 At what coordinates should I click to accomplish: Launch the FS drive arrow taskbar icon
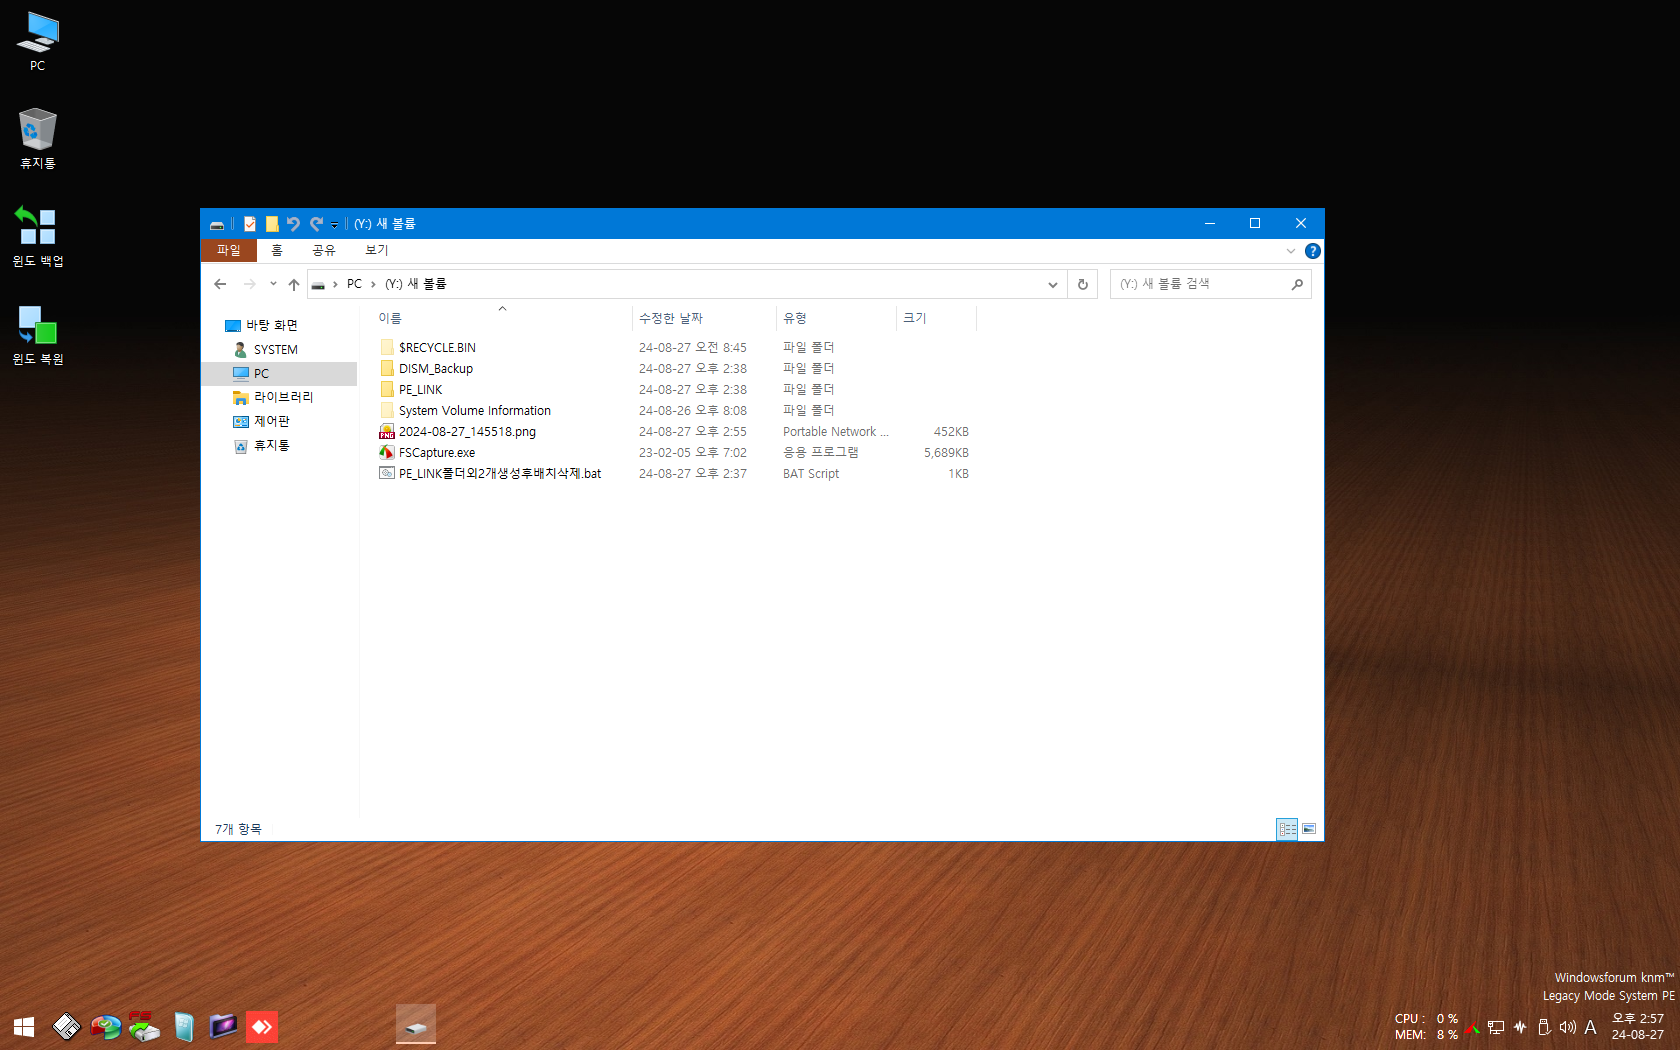pyautogui.click(x=144, y=1026)
